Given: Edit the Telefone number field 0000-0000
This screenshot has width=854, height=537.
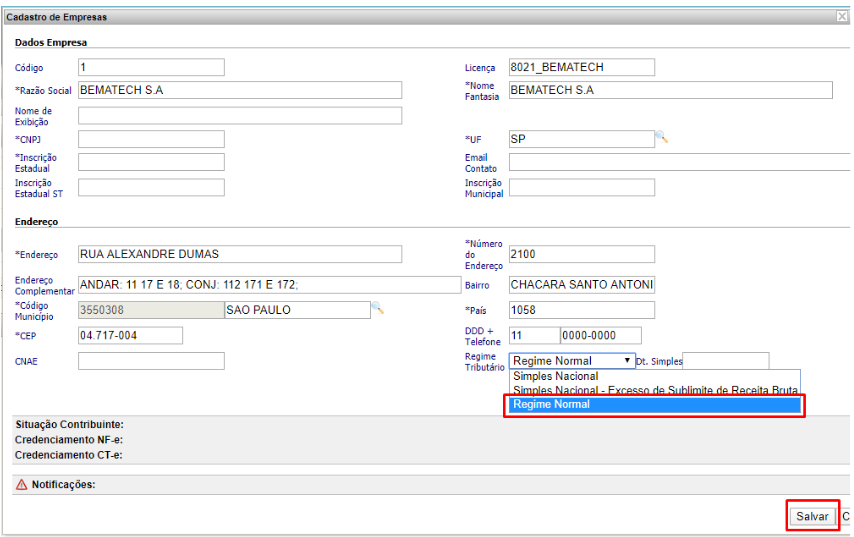Looking at the screenshot, I should (x=601, y=335).
